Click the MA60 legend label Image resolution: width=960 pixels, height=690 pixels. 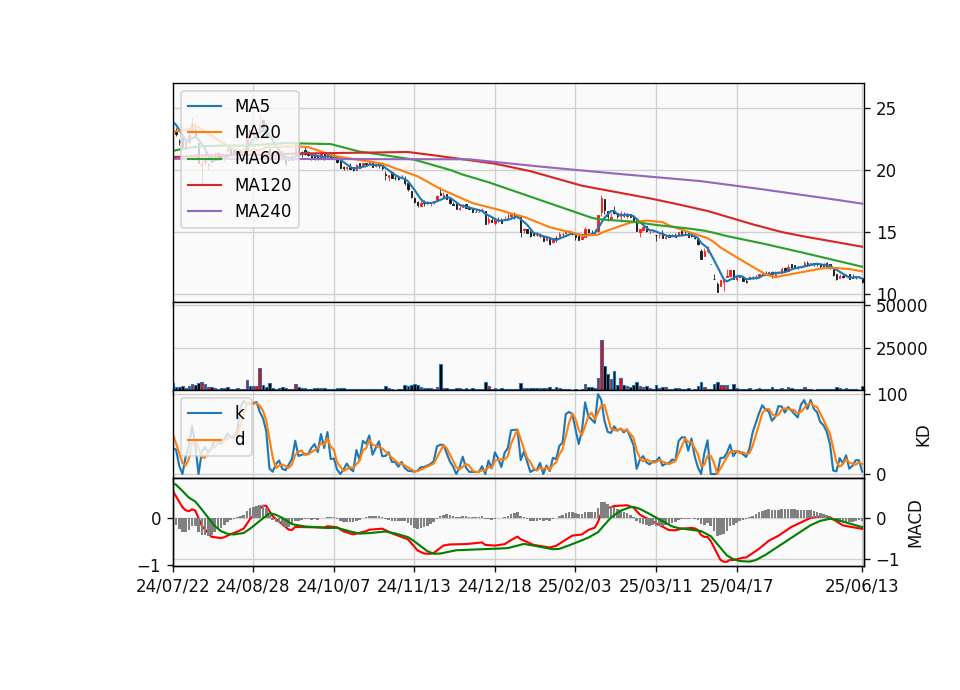tap(258, 159)
